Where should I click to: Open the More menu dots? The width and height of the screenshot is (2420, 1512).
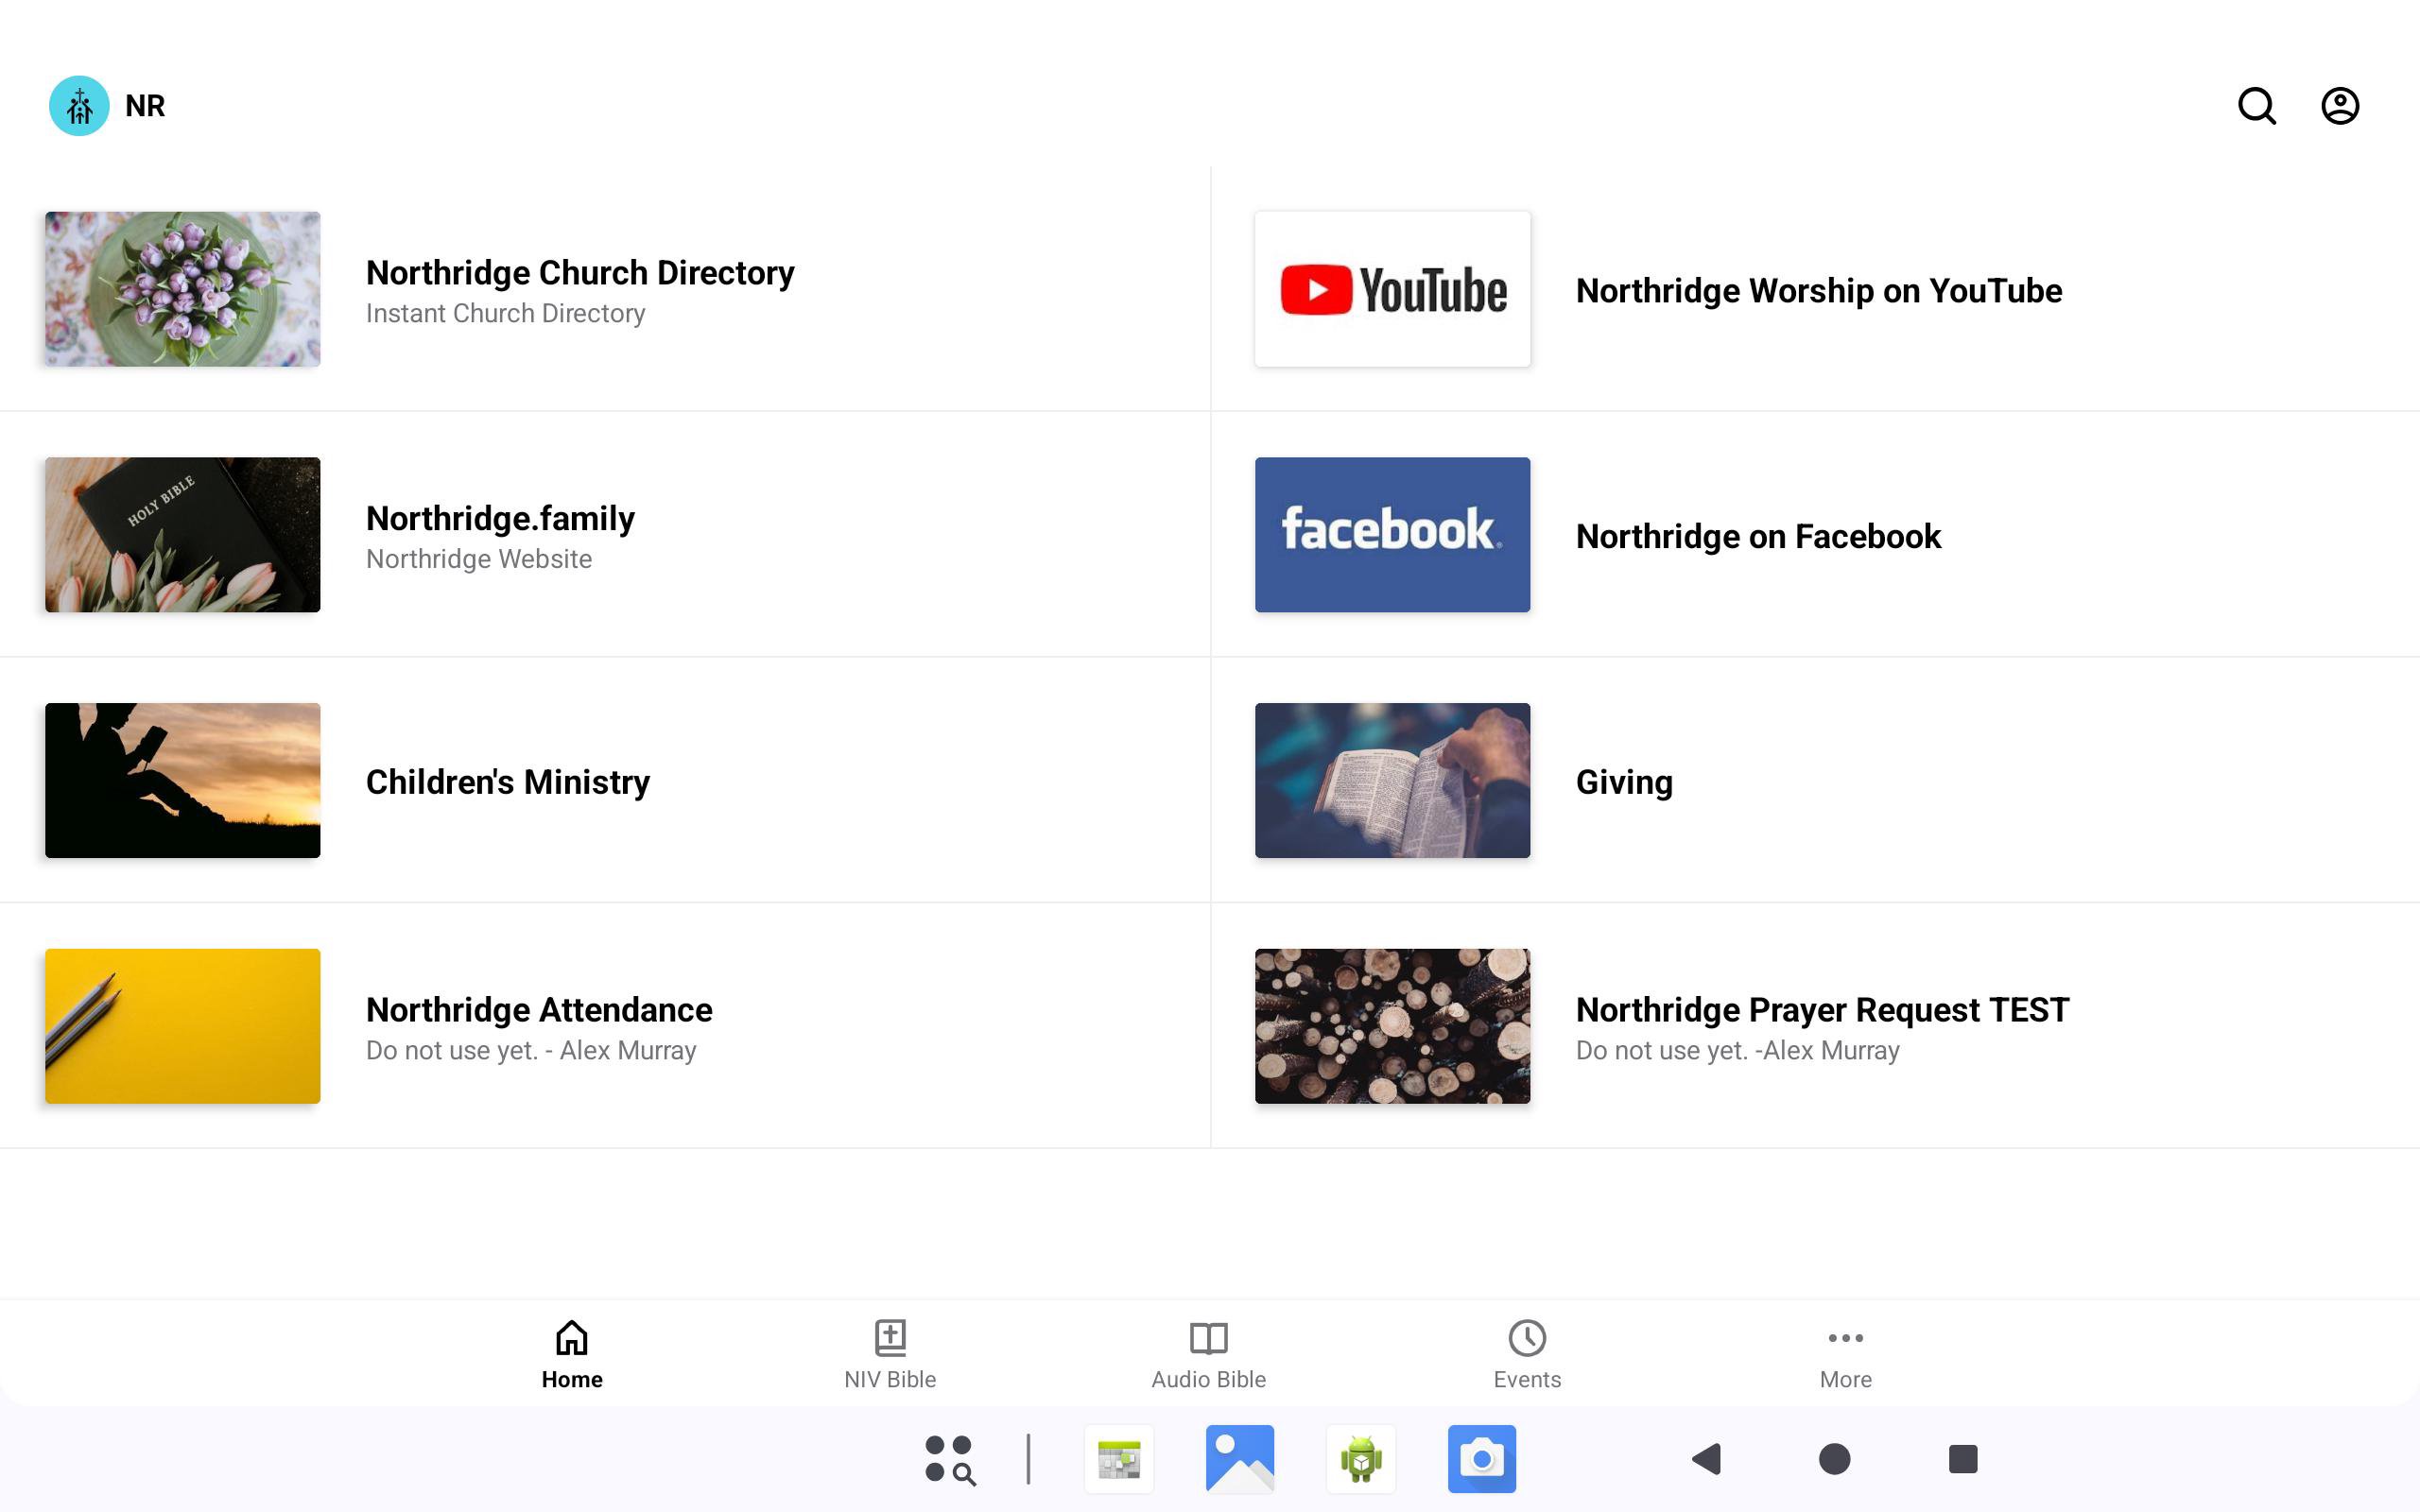coord(1845,1354)
